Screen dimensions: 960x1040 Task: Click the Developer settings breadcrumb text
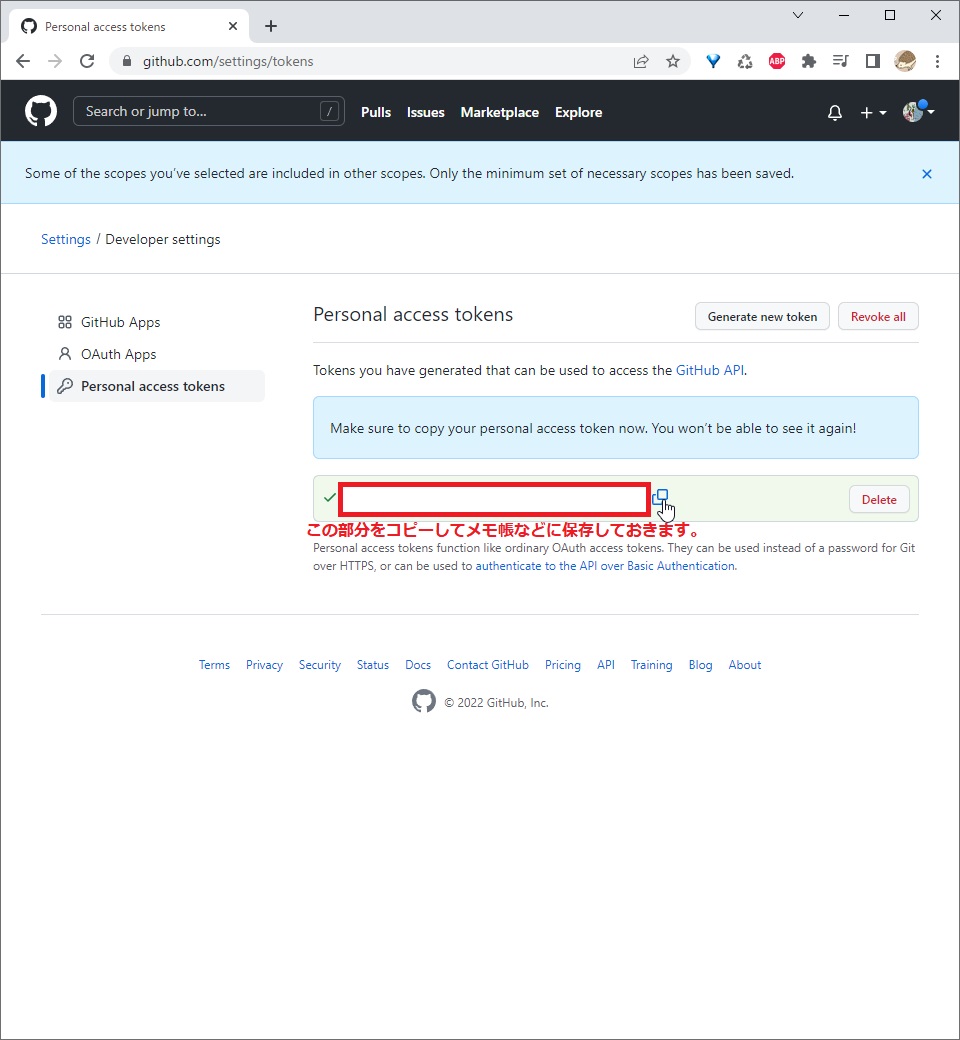tap(163, 239)
